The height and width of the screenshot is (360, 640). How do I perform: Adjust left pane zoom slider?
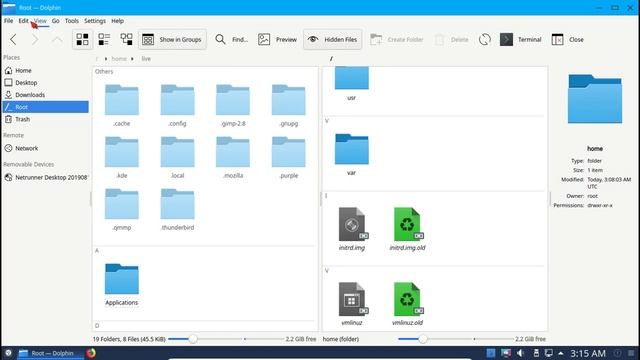click(193, 339)
